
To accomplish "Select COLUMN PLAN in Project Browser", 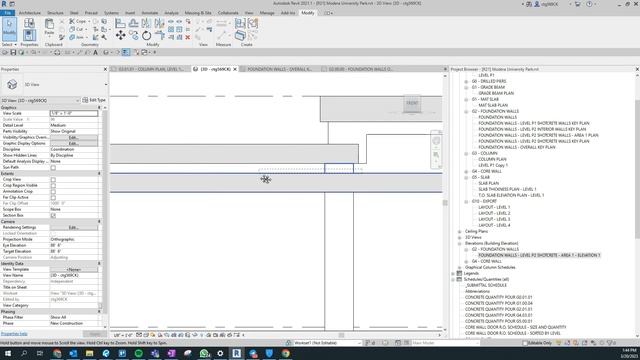I will [x=492, y=160].
